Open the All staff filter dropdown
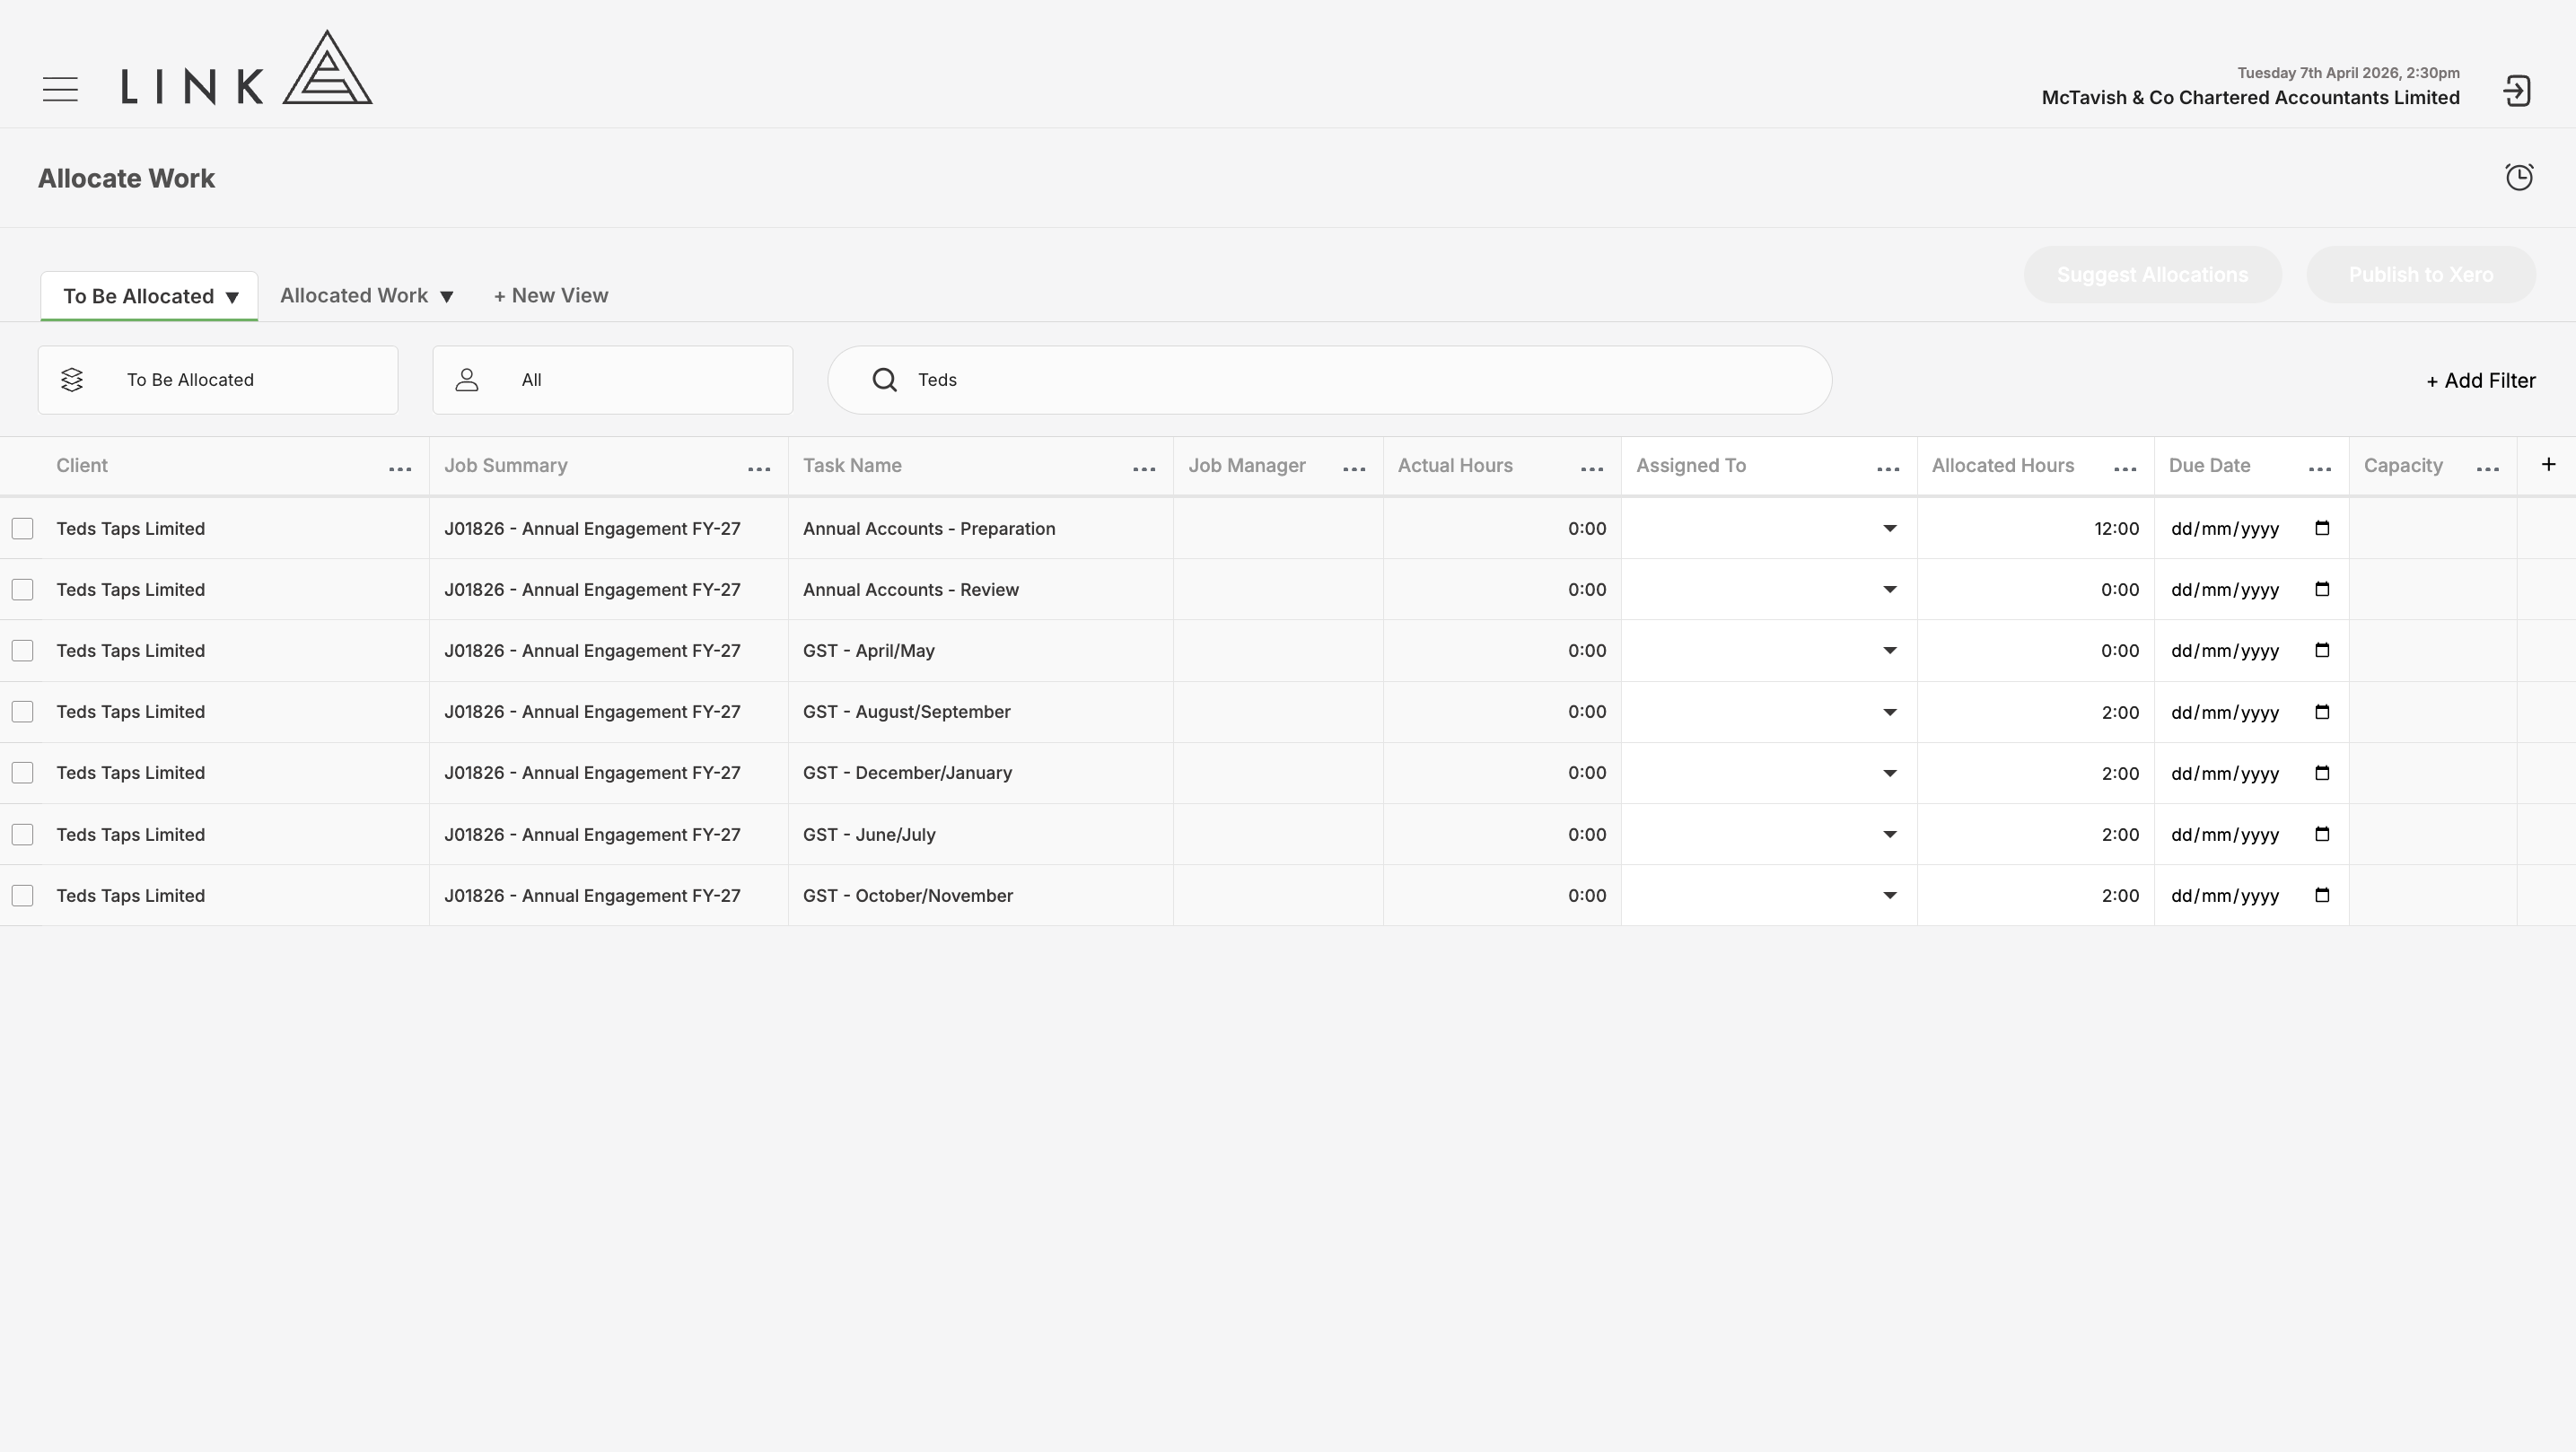Screen dimensions: 2576x1452 click(x=613, y=380)
